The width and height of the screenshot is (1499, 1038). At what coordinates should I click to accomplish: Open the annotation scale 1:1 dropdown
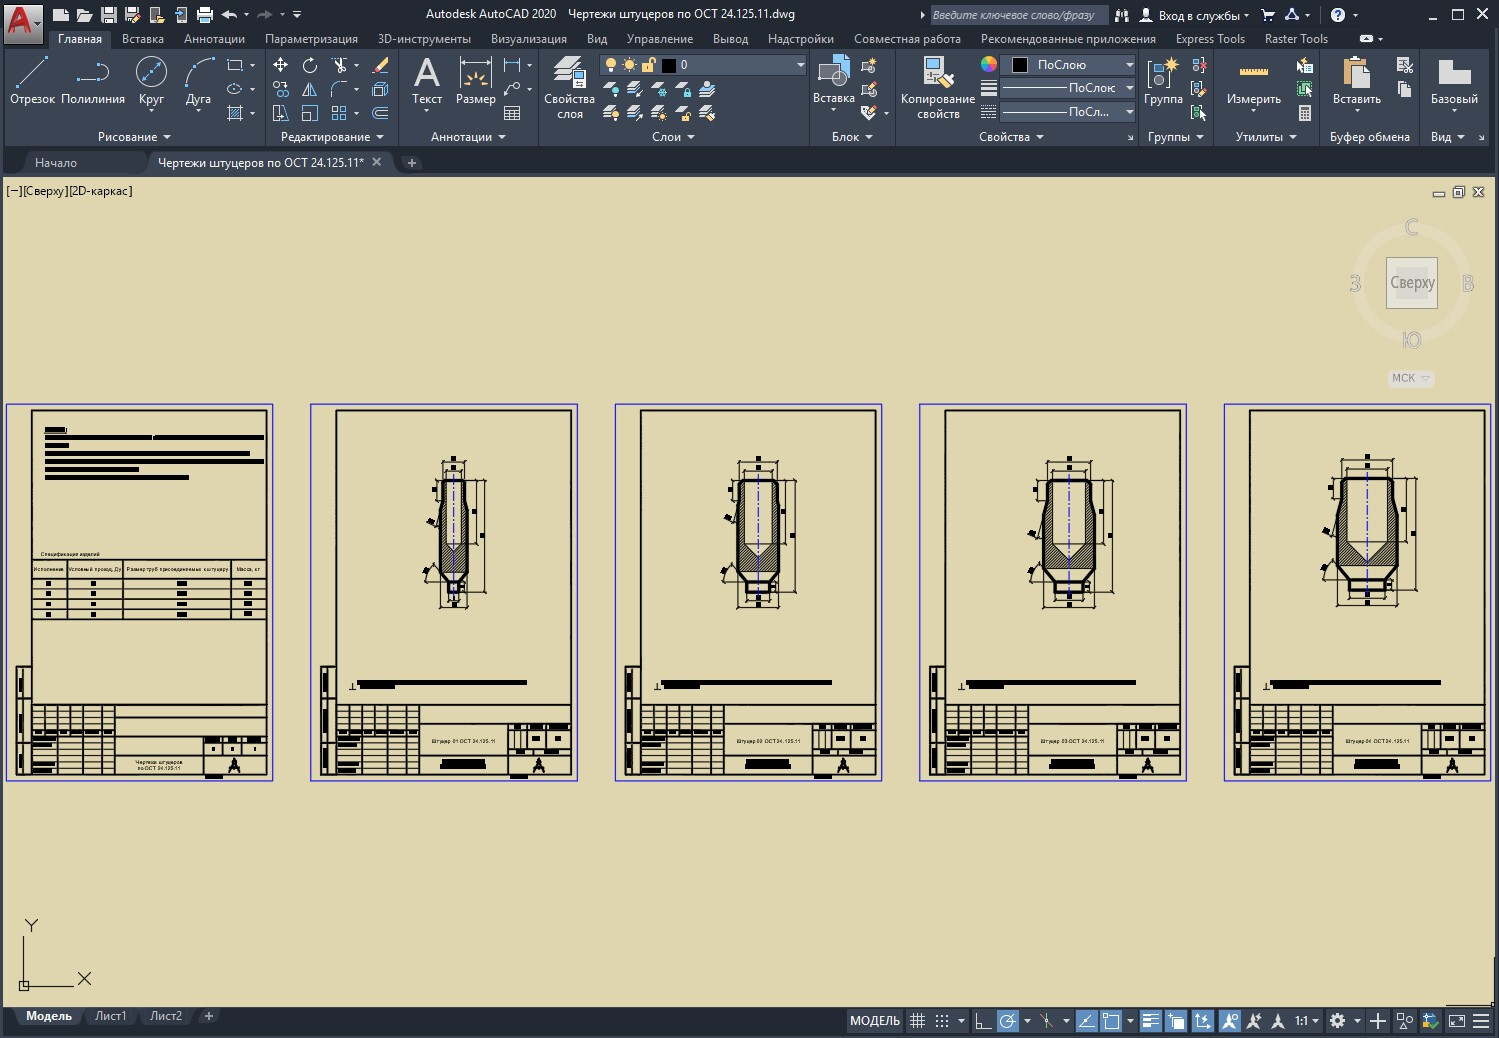[1307, 1021]
